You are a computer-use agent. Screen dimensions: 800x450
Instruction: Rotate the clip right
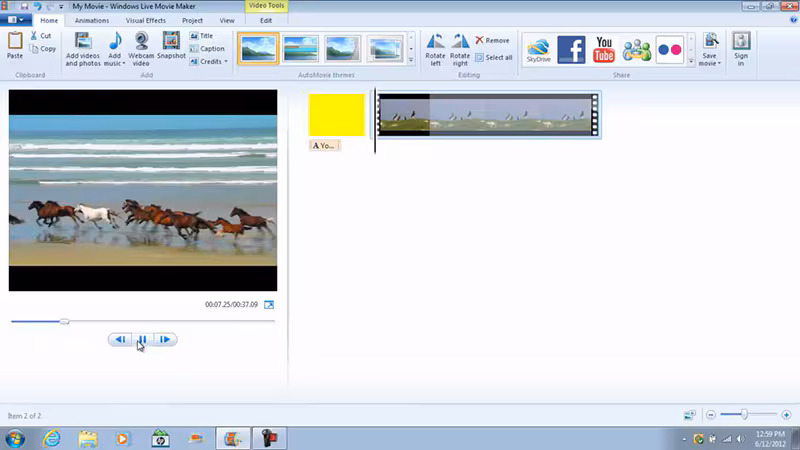click(460, 49)
